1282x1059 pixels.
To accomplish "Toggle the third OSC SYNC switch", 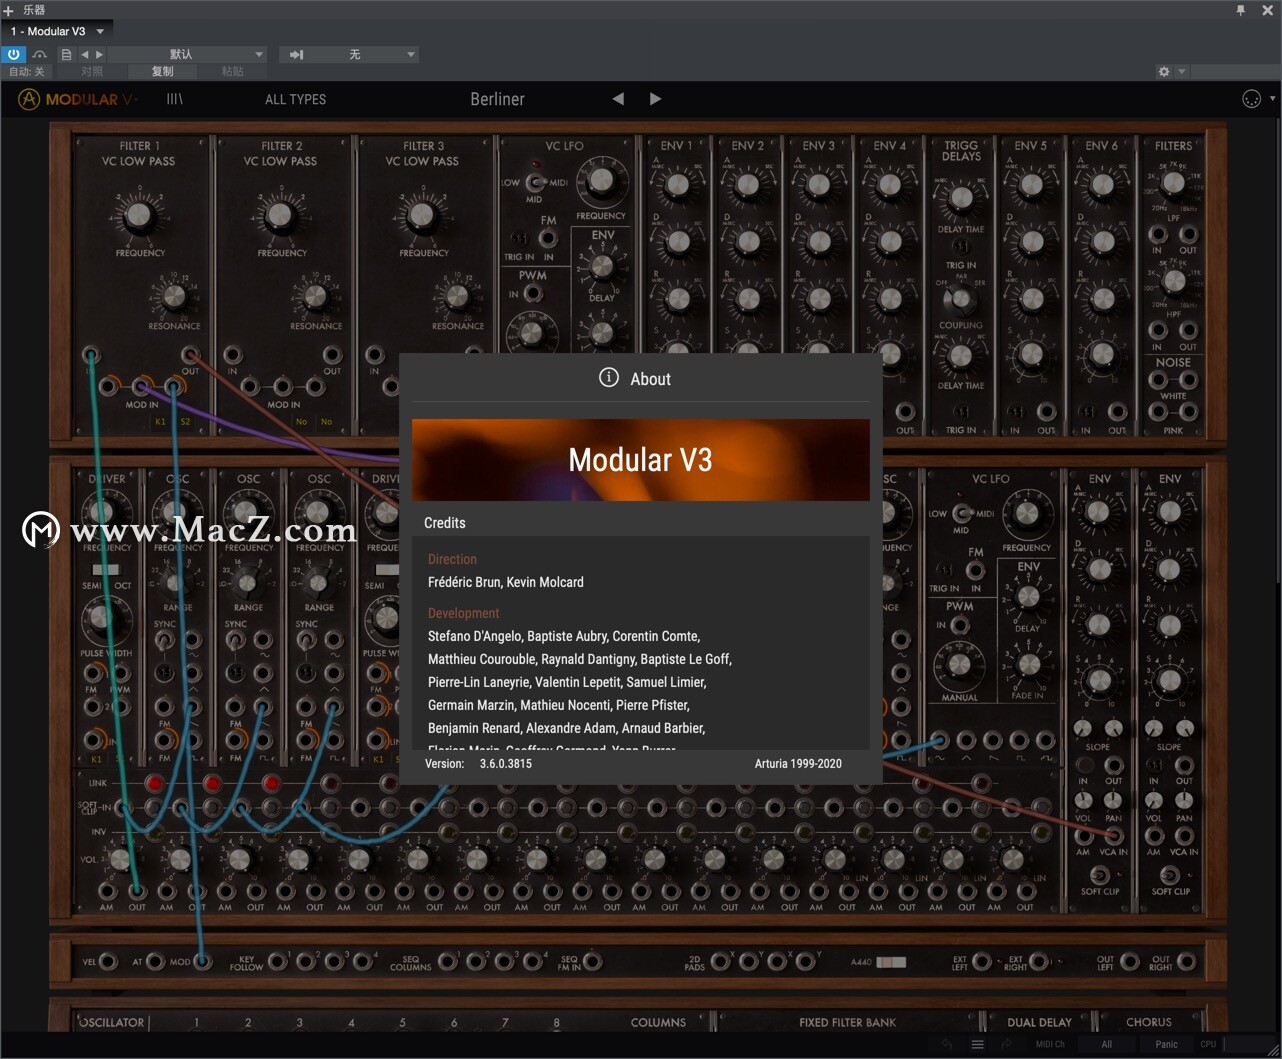I will 307,640.
